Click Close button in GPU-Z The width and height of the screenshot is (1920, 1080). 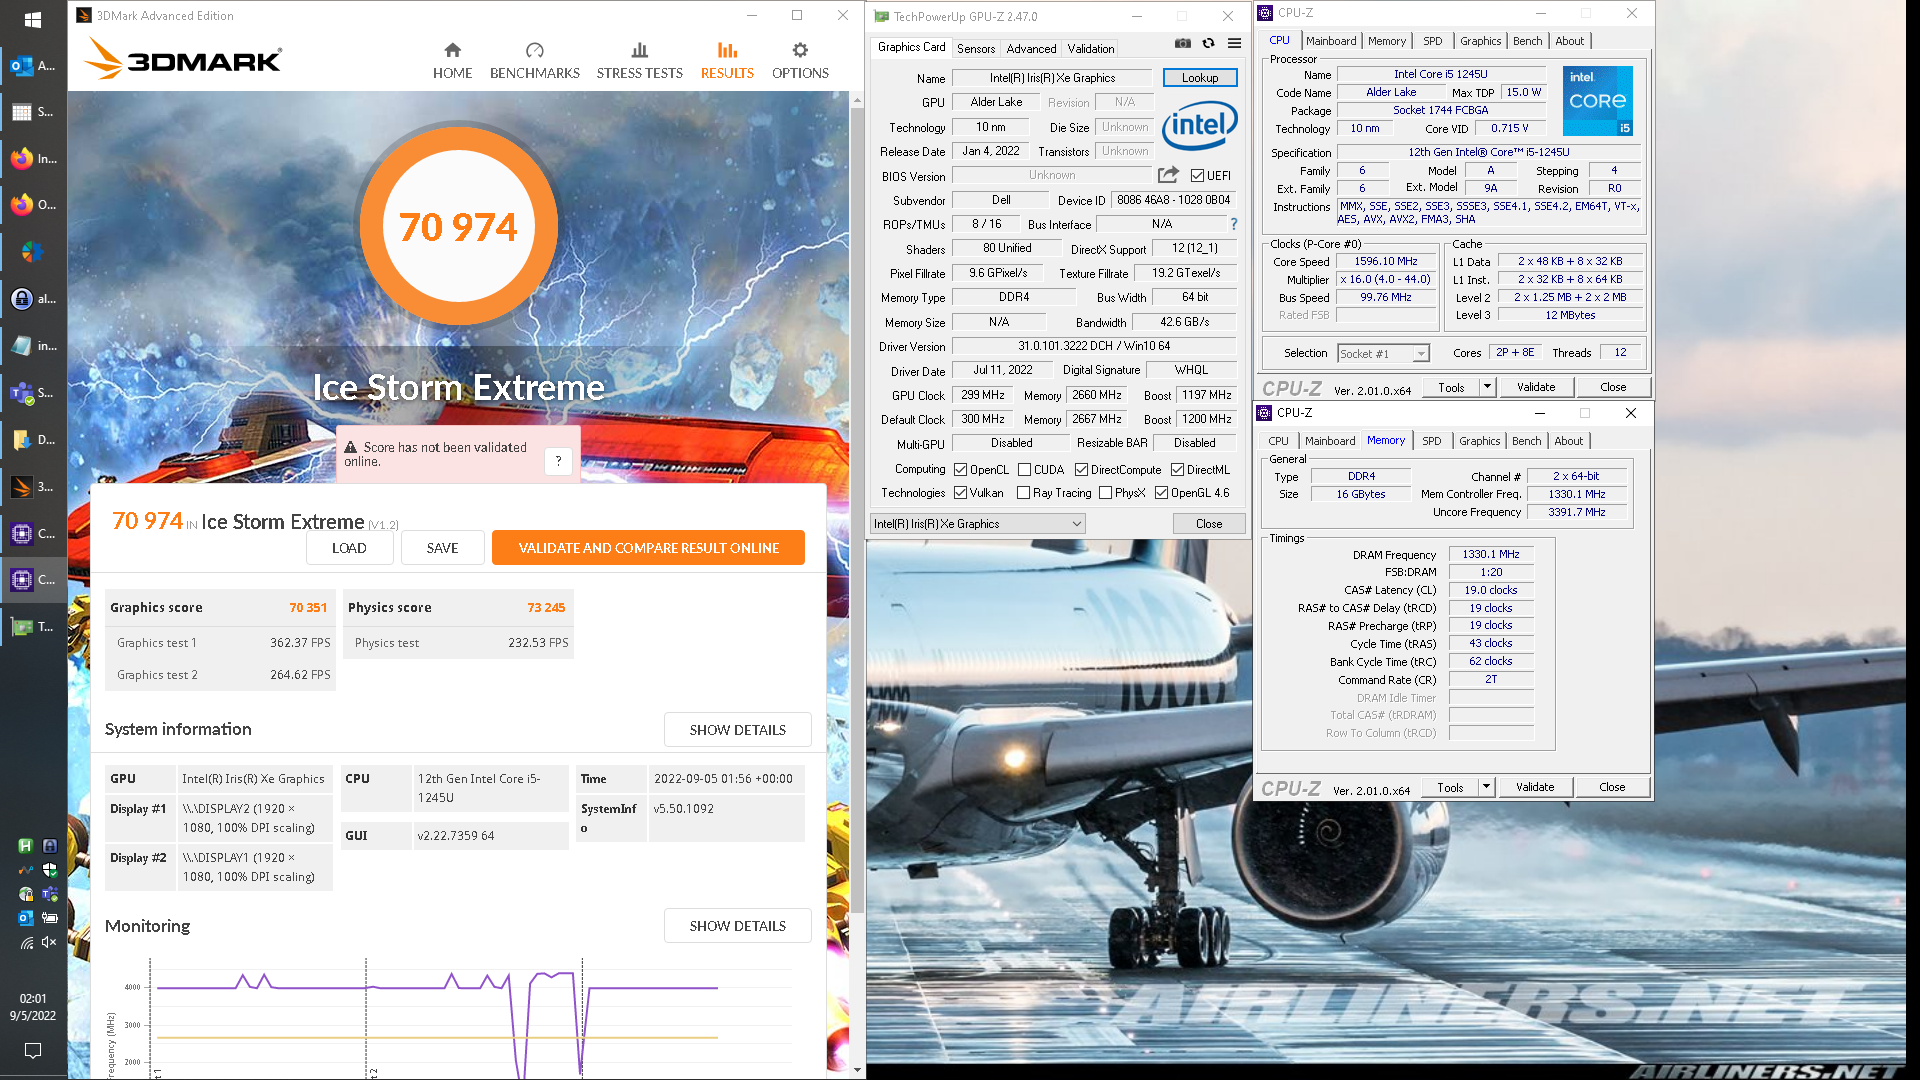(x=1209, y=524)
